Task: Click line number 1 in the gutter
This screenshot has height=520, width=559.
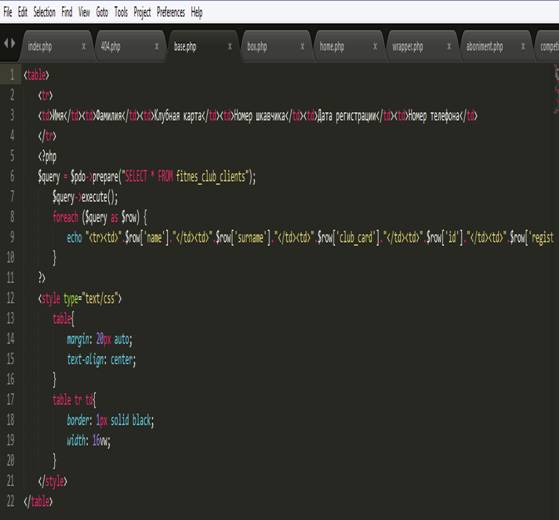Action: click(x=12, y=75)
